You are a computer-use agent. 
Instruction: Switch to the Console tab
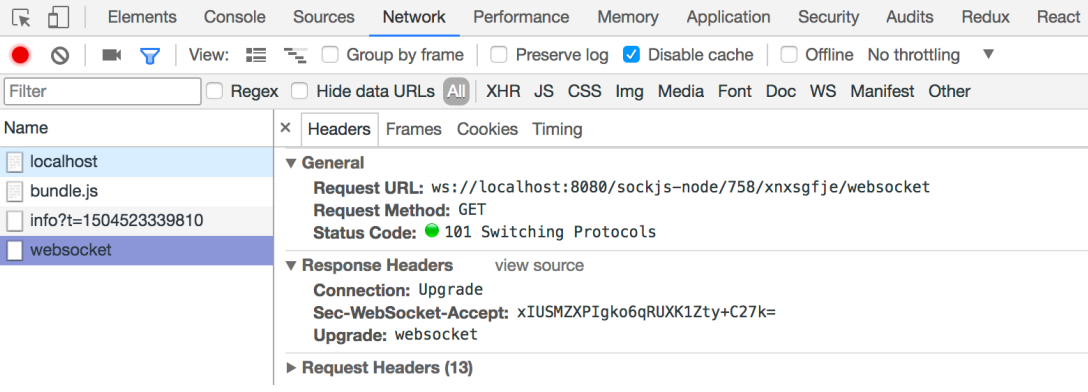(235, 17)
